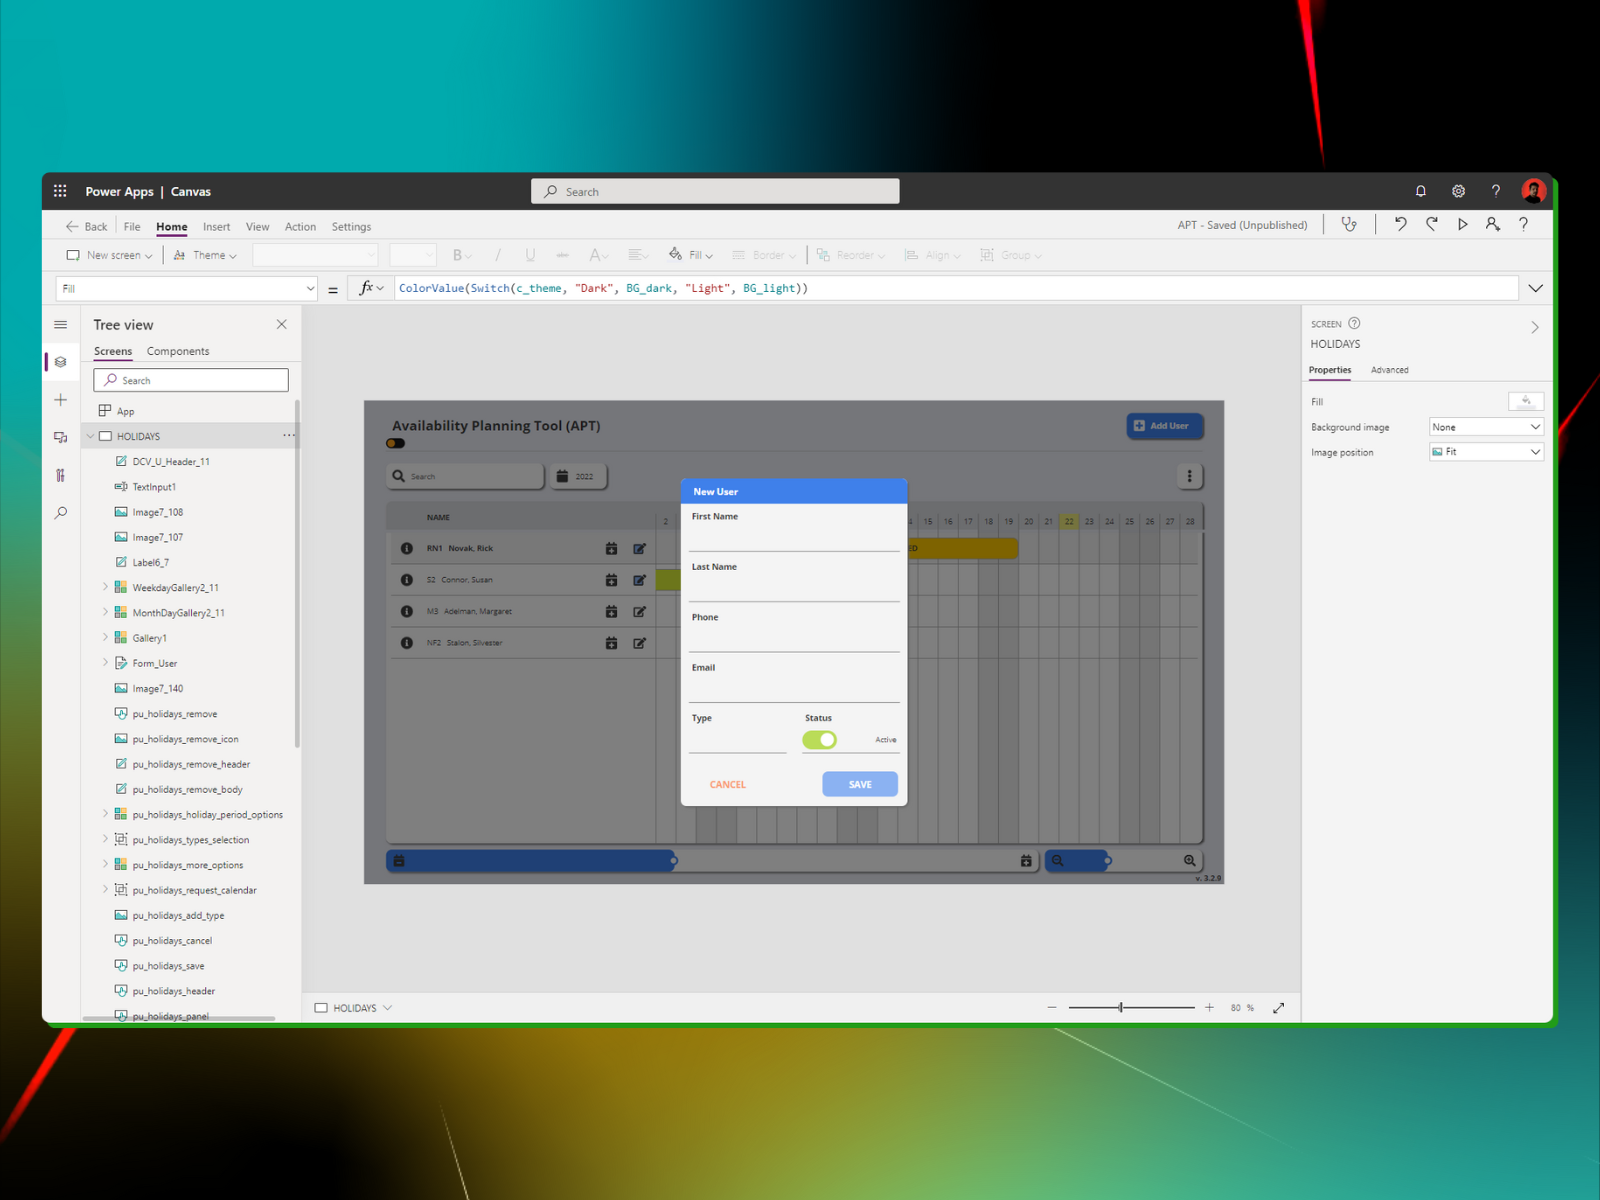The image size is (1600, 1200).
Task: Flip the small toggle below the APT title
Action: [395, 442]
